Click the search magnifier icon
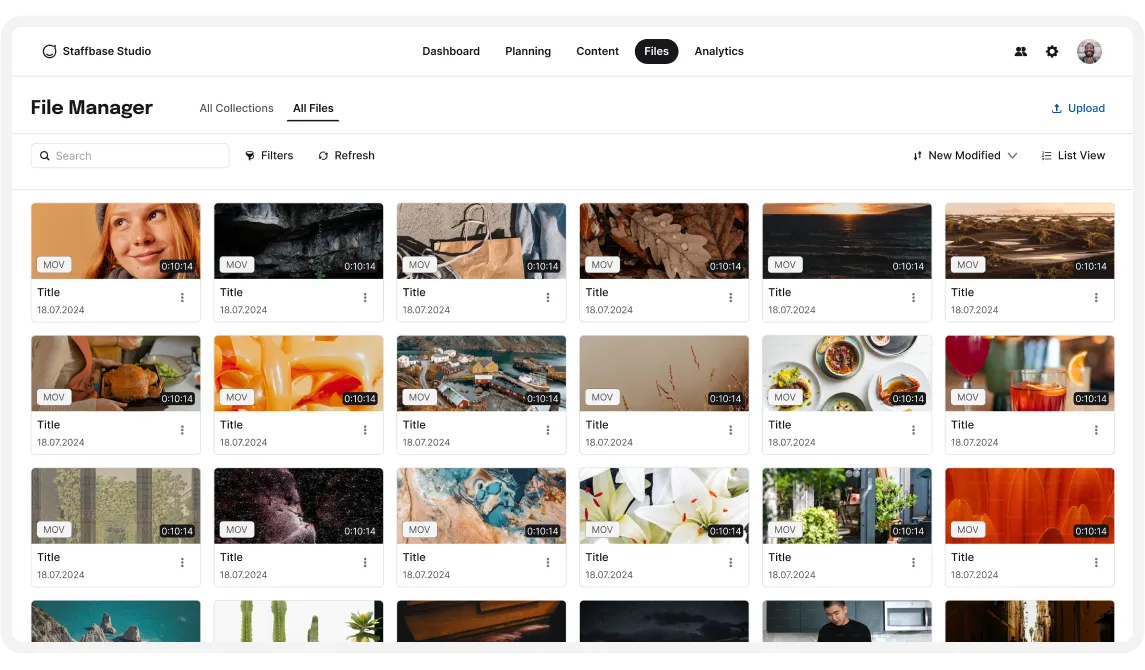Viewport: 1145px width, 670px height. 45,155
